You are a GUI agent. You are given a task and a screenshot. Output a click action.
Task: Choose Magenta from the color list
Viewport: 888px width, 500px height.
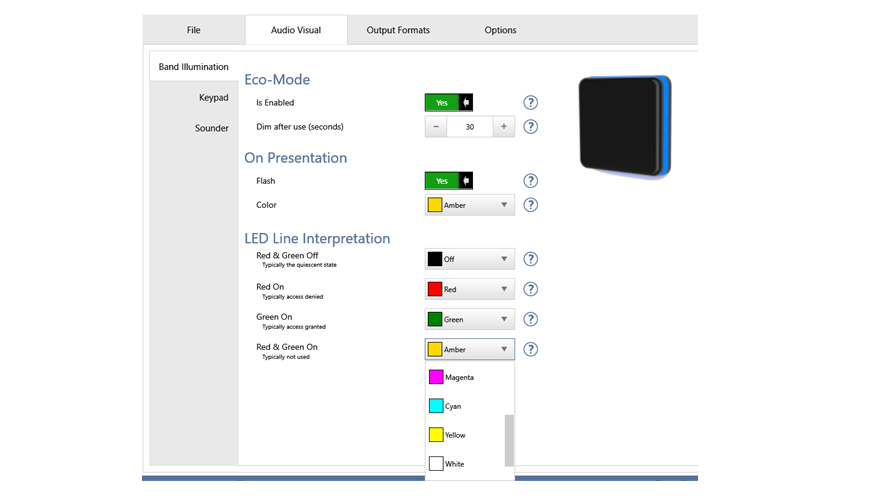click(465, 377)
